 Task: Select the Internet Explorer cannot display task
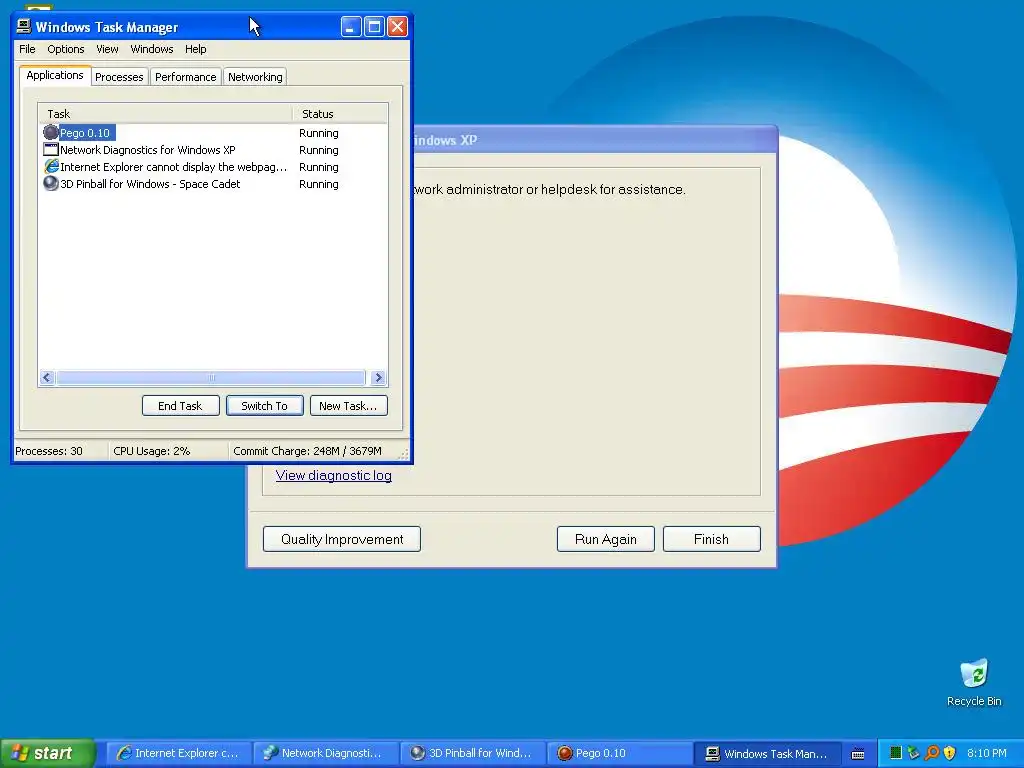[213, 167]
